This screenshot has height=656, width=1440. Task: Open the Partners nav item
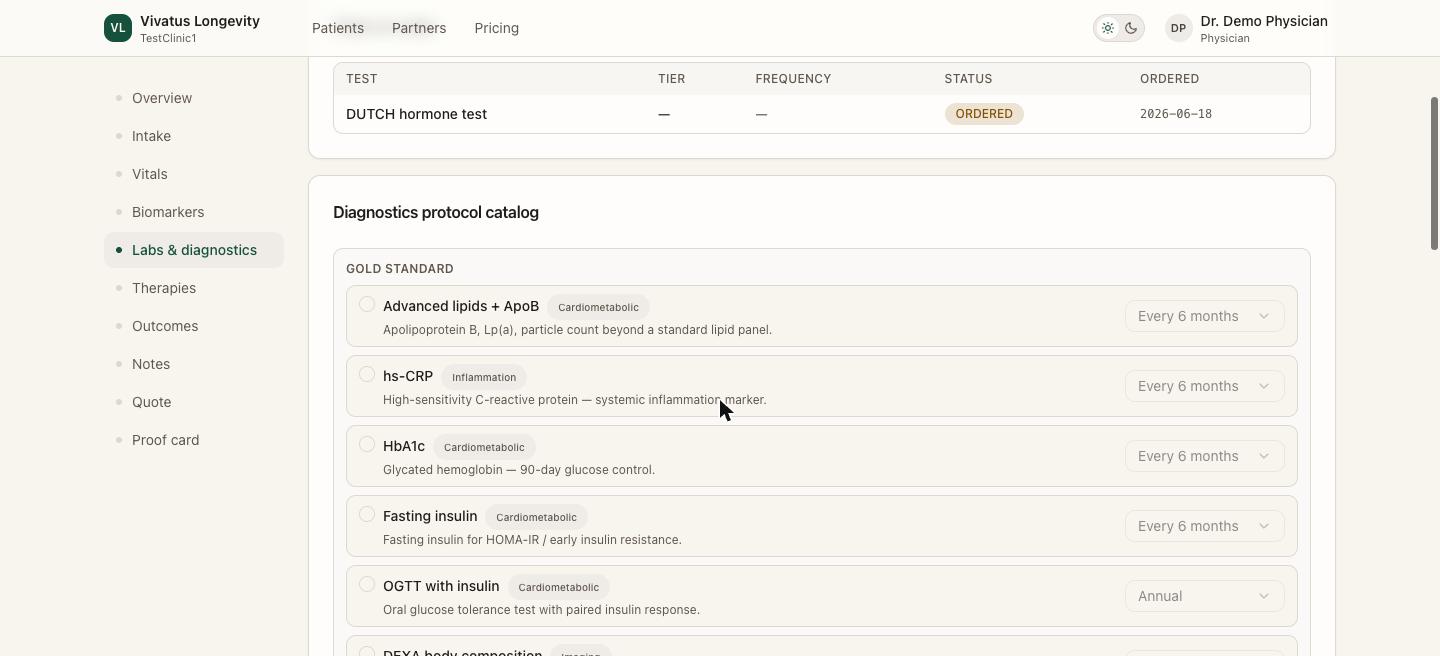click(419, 28)
